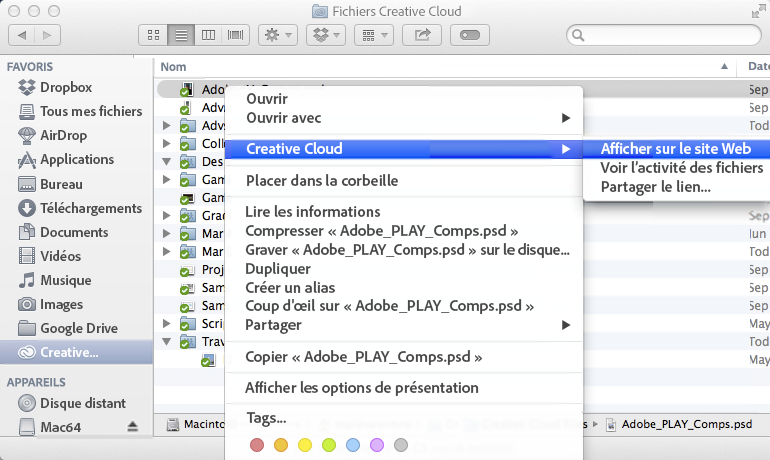The height and width of the screenshot is (460, 770).
Task: Choose Compresser « Adobe_PLAY_Comps.psd »
Action: [404, 231]
